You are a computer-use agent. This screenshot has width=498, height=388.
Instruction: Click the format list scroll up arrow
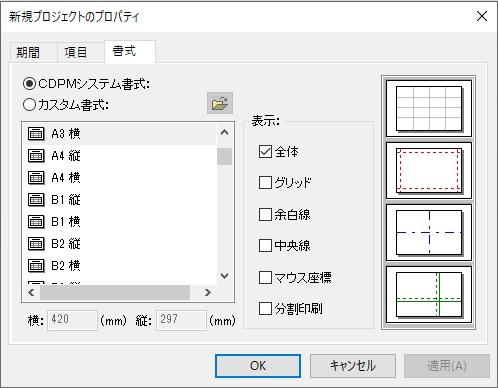point(225,132)
